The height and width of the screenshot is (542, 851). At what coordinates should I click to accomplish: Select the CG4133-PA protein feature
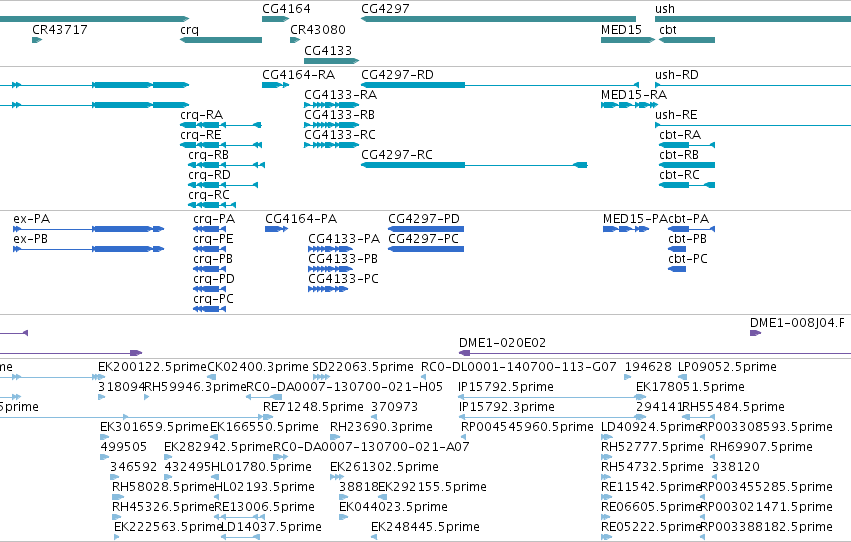point(330,249)
